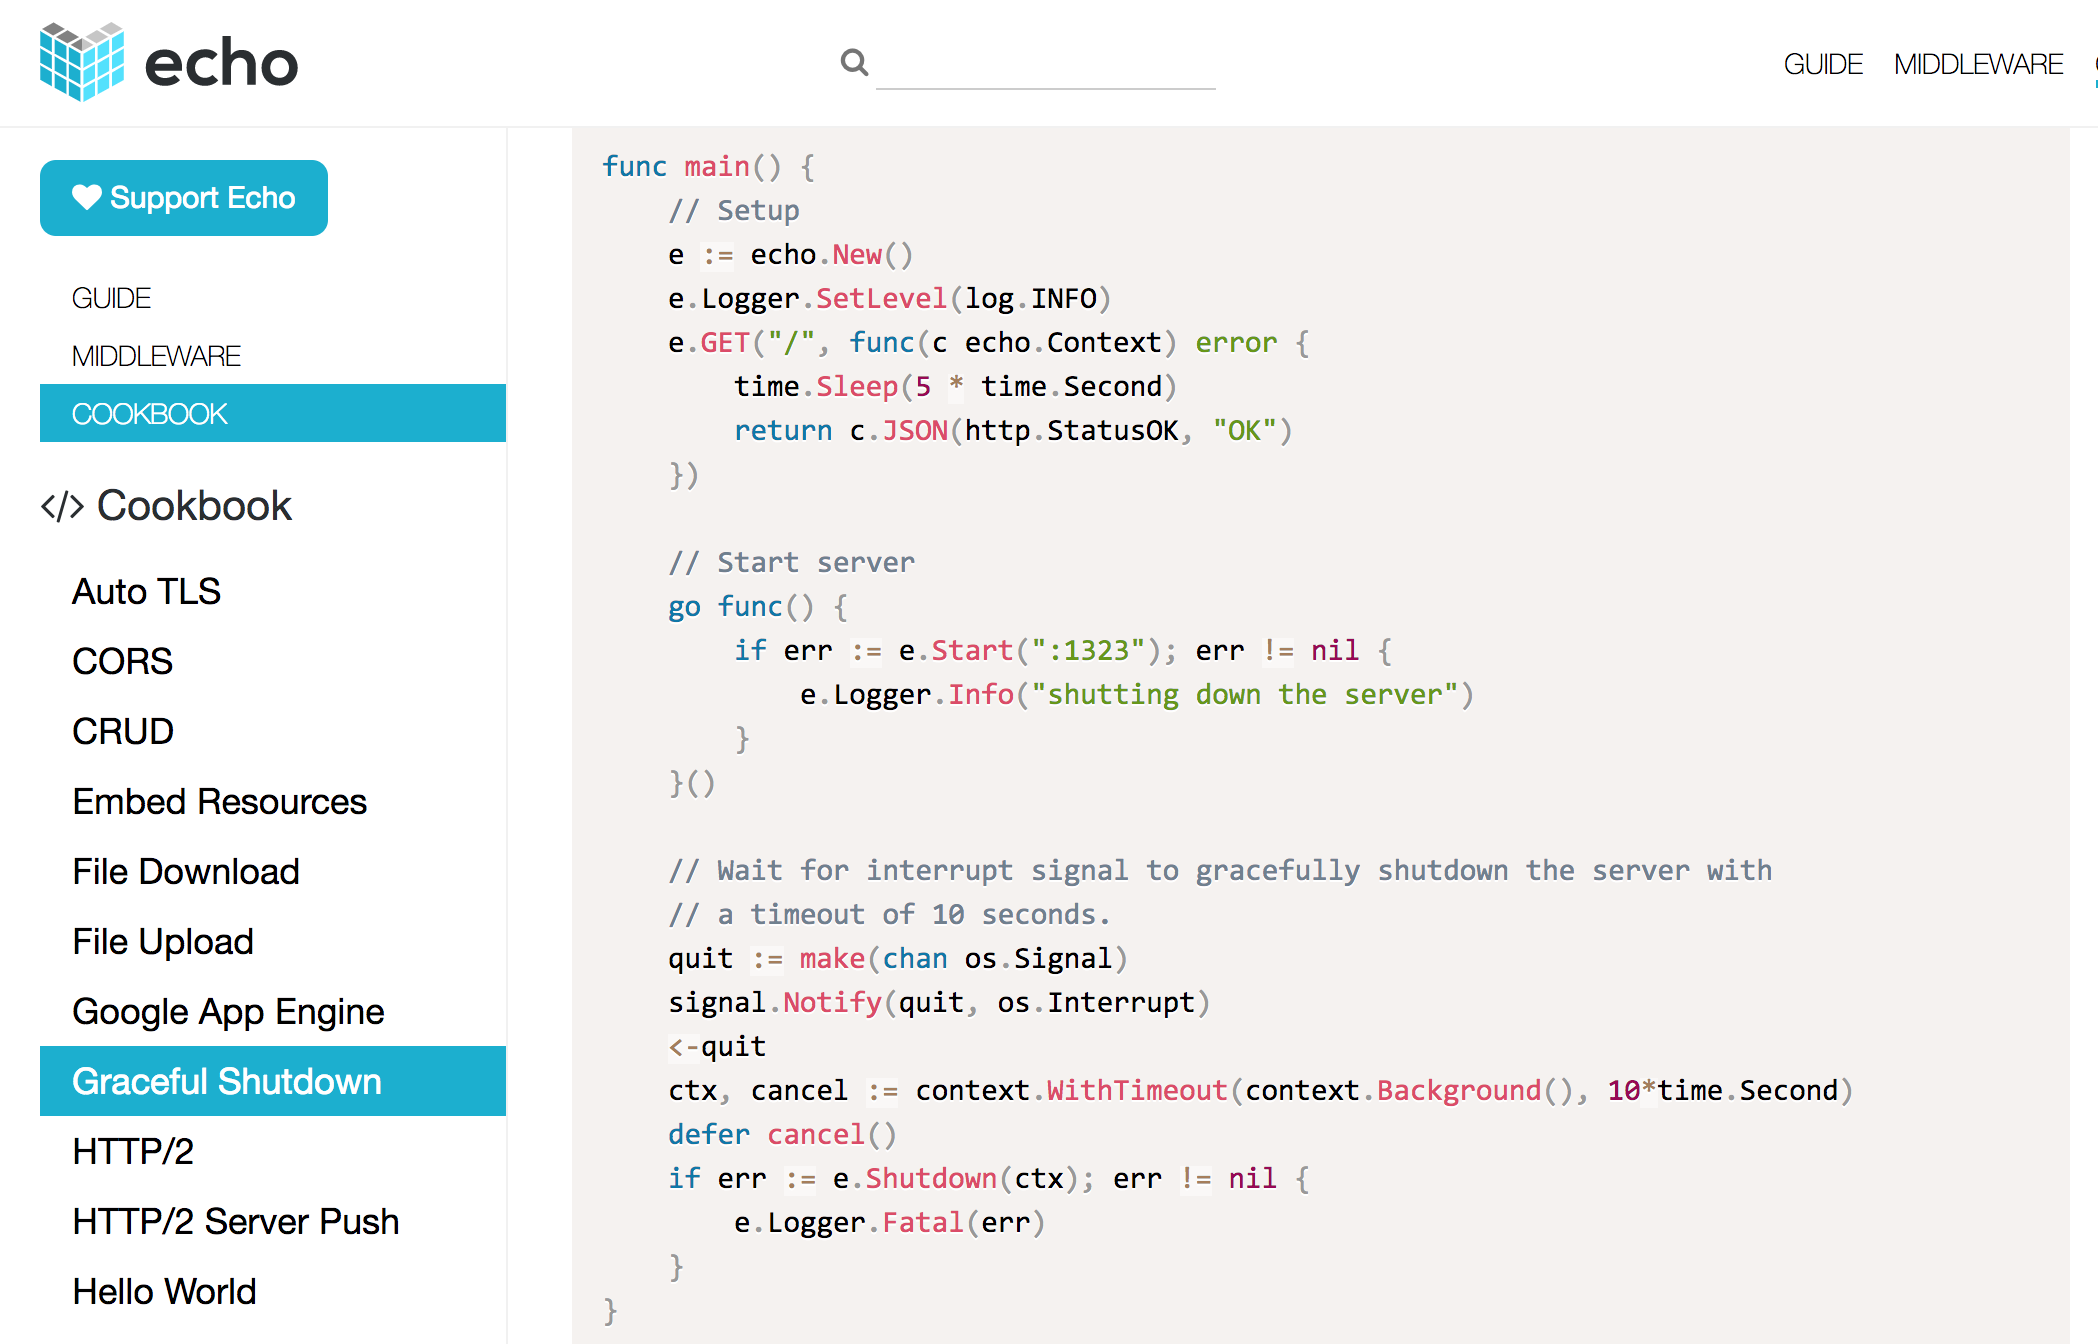Click the heart icon on Support Echo

pos(87,197)
